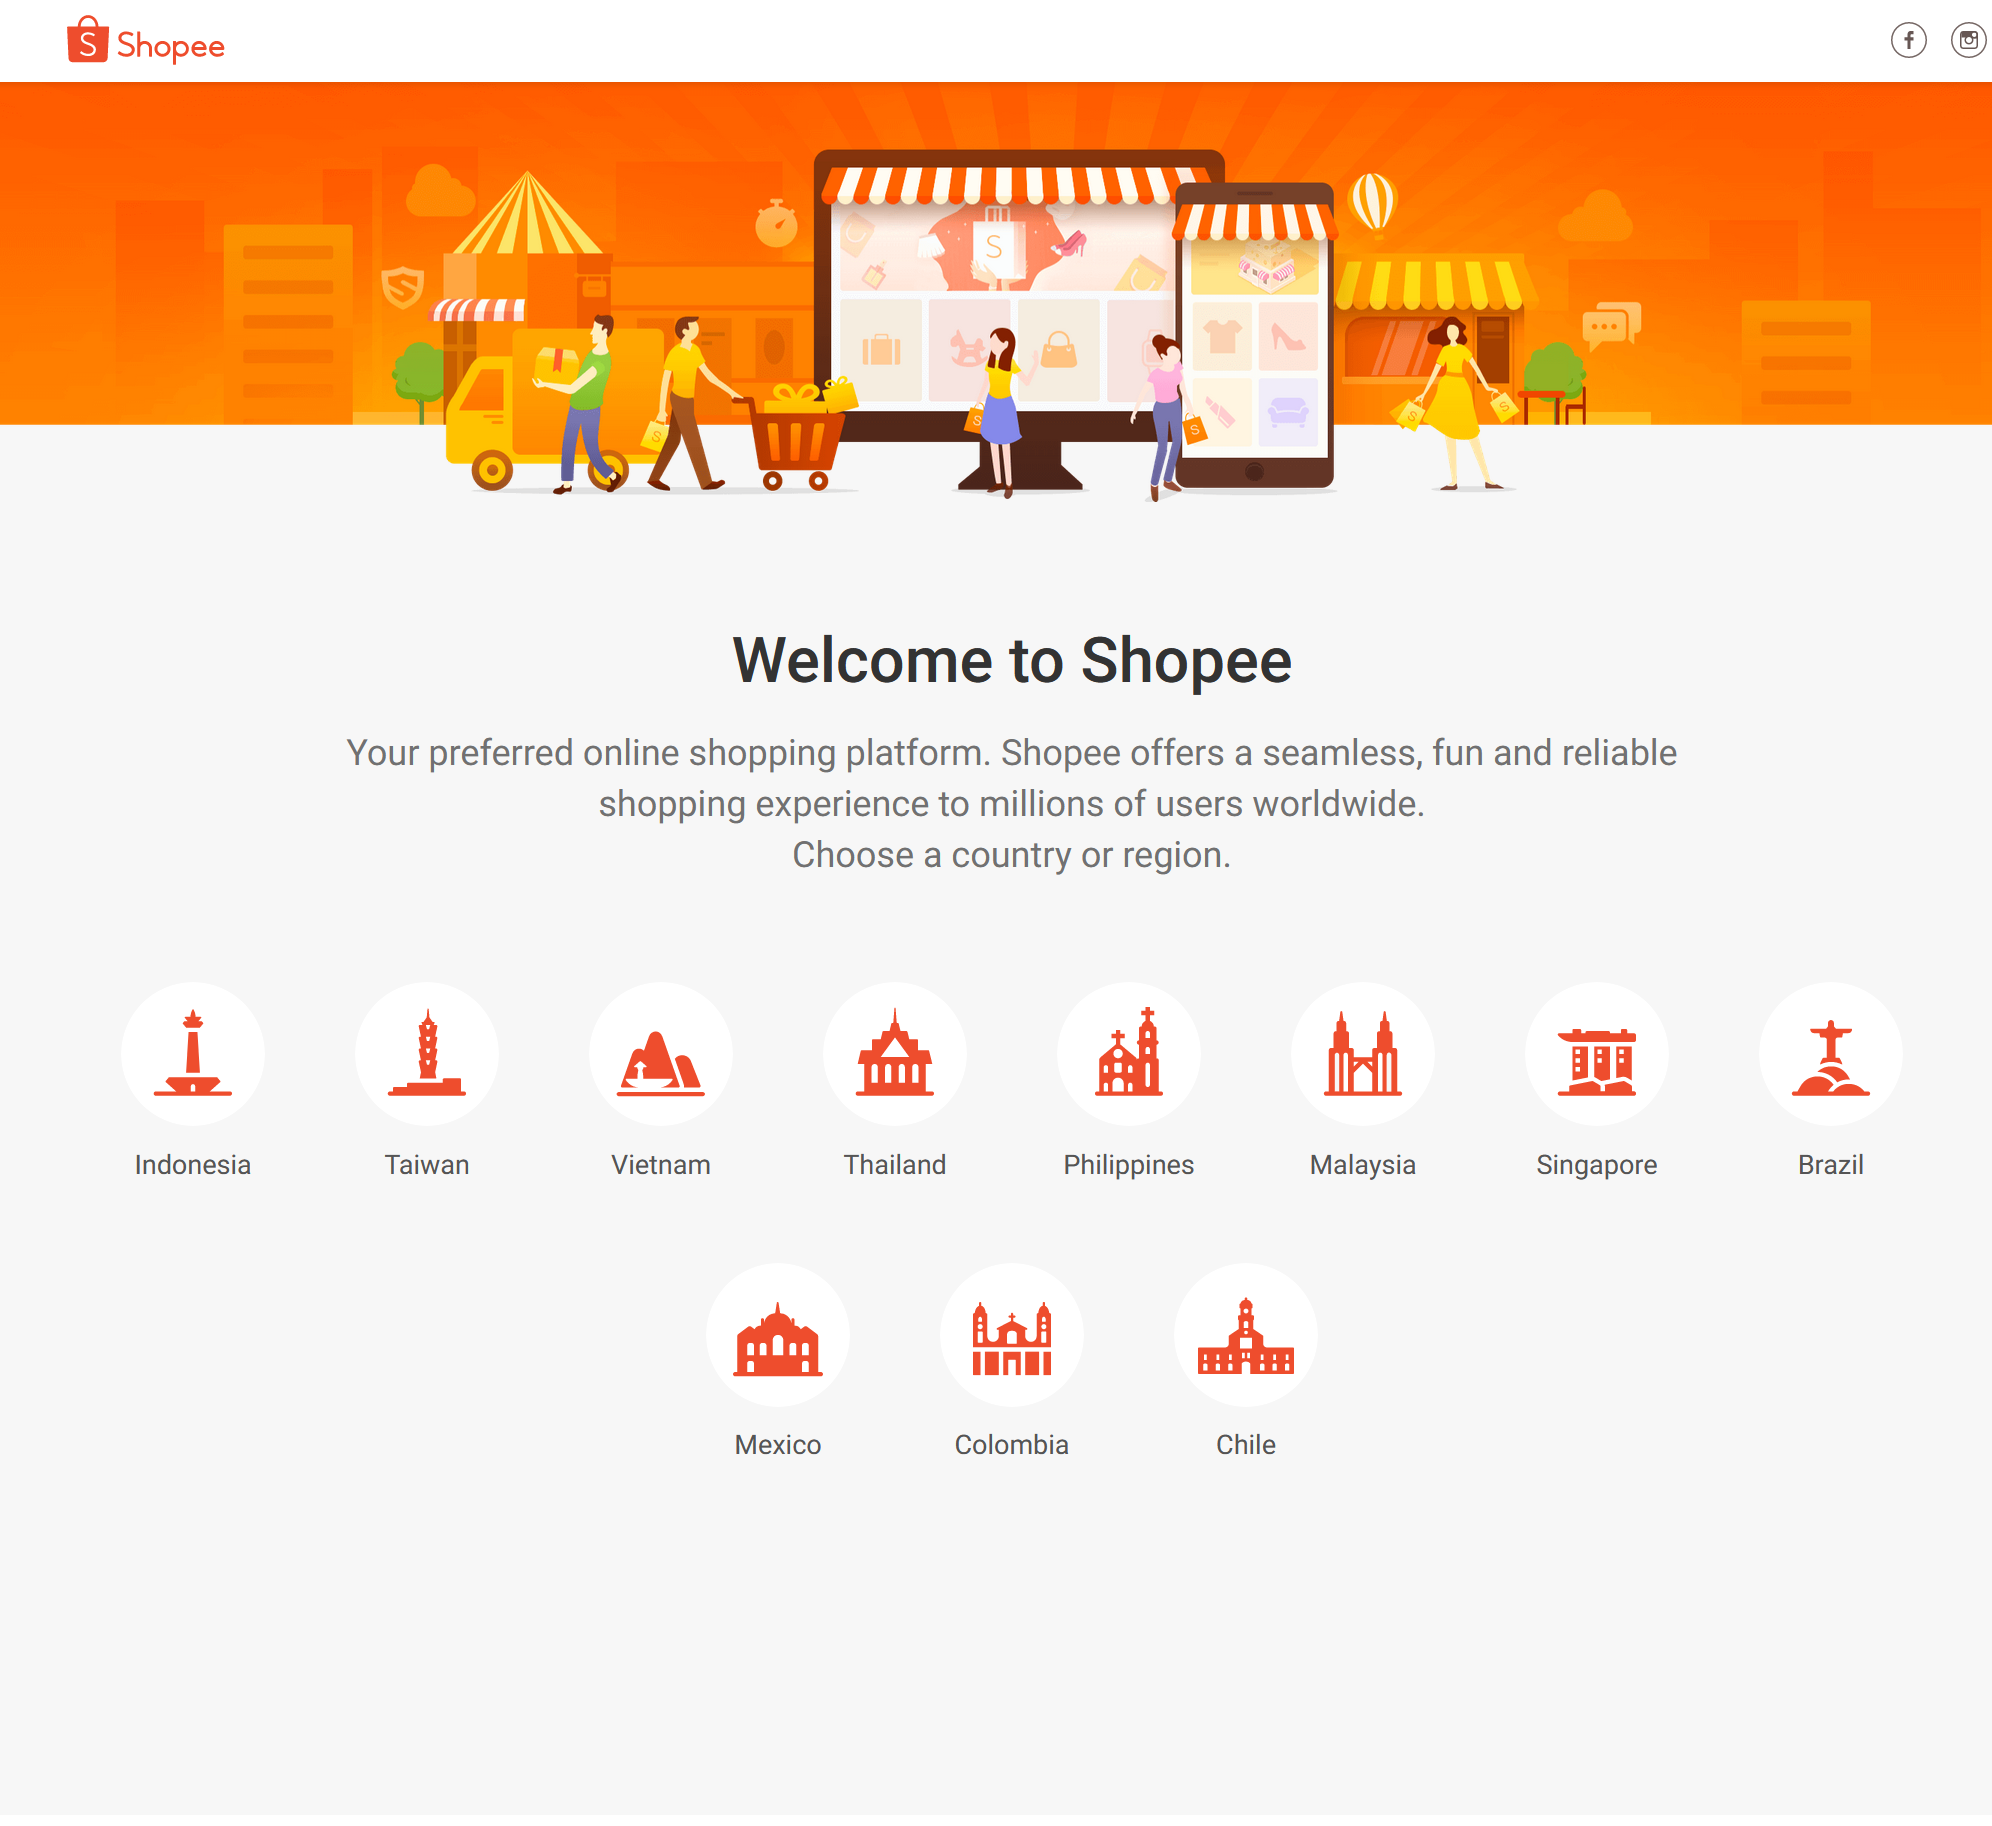
Task: Open the Colombia text link
Action: [x=1012, y=1445]
